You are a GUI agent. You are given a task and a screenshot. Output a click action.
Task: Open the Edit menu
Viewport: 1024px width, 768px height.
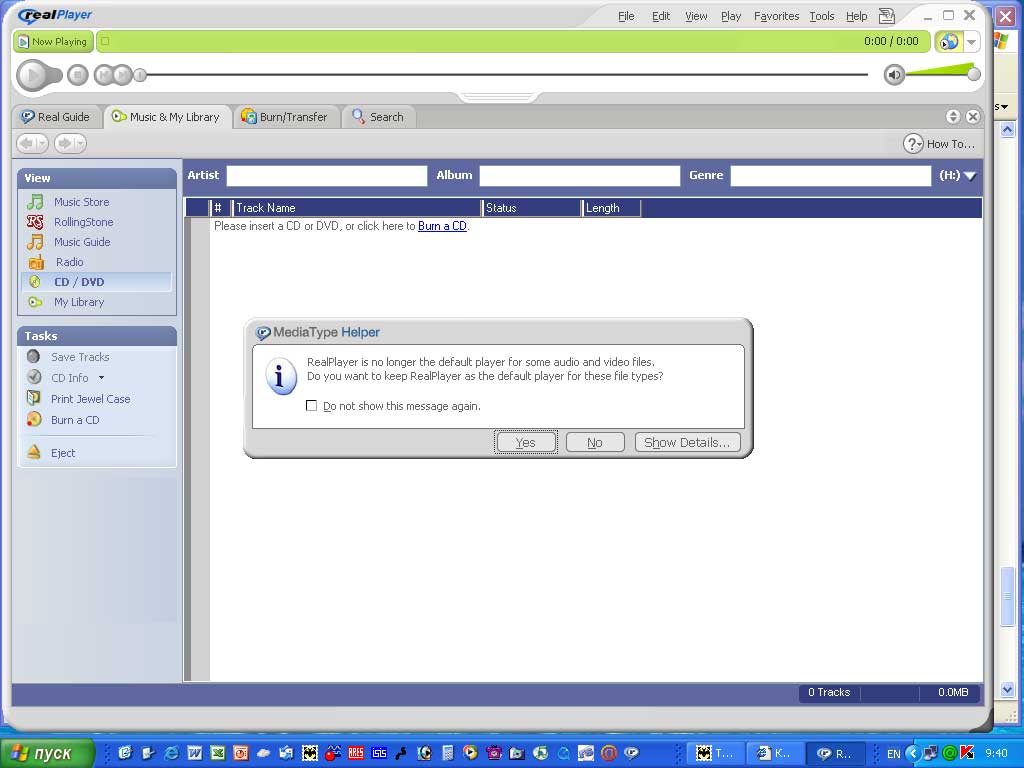point(661,16)
